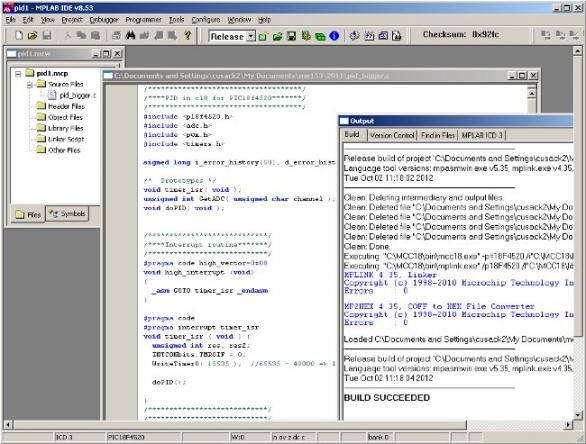Collapse the pid1.mcp project tree node
The width and height of the screenshot is (586, 444).
[x=18, y=74]
